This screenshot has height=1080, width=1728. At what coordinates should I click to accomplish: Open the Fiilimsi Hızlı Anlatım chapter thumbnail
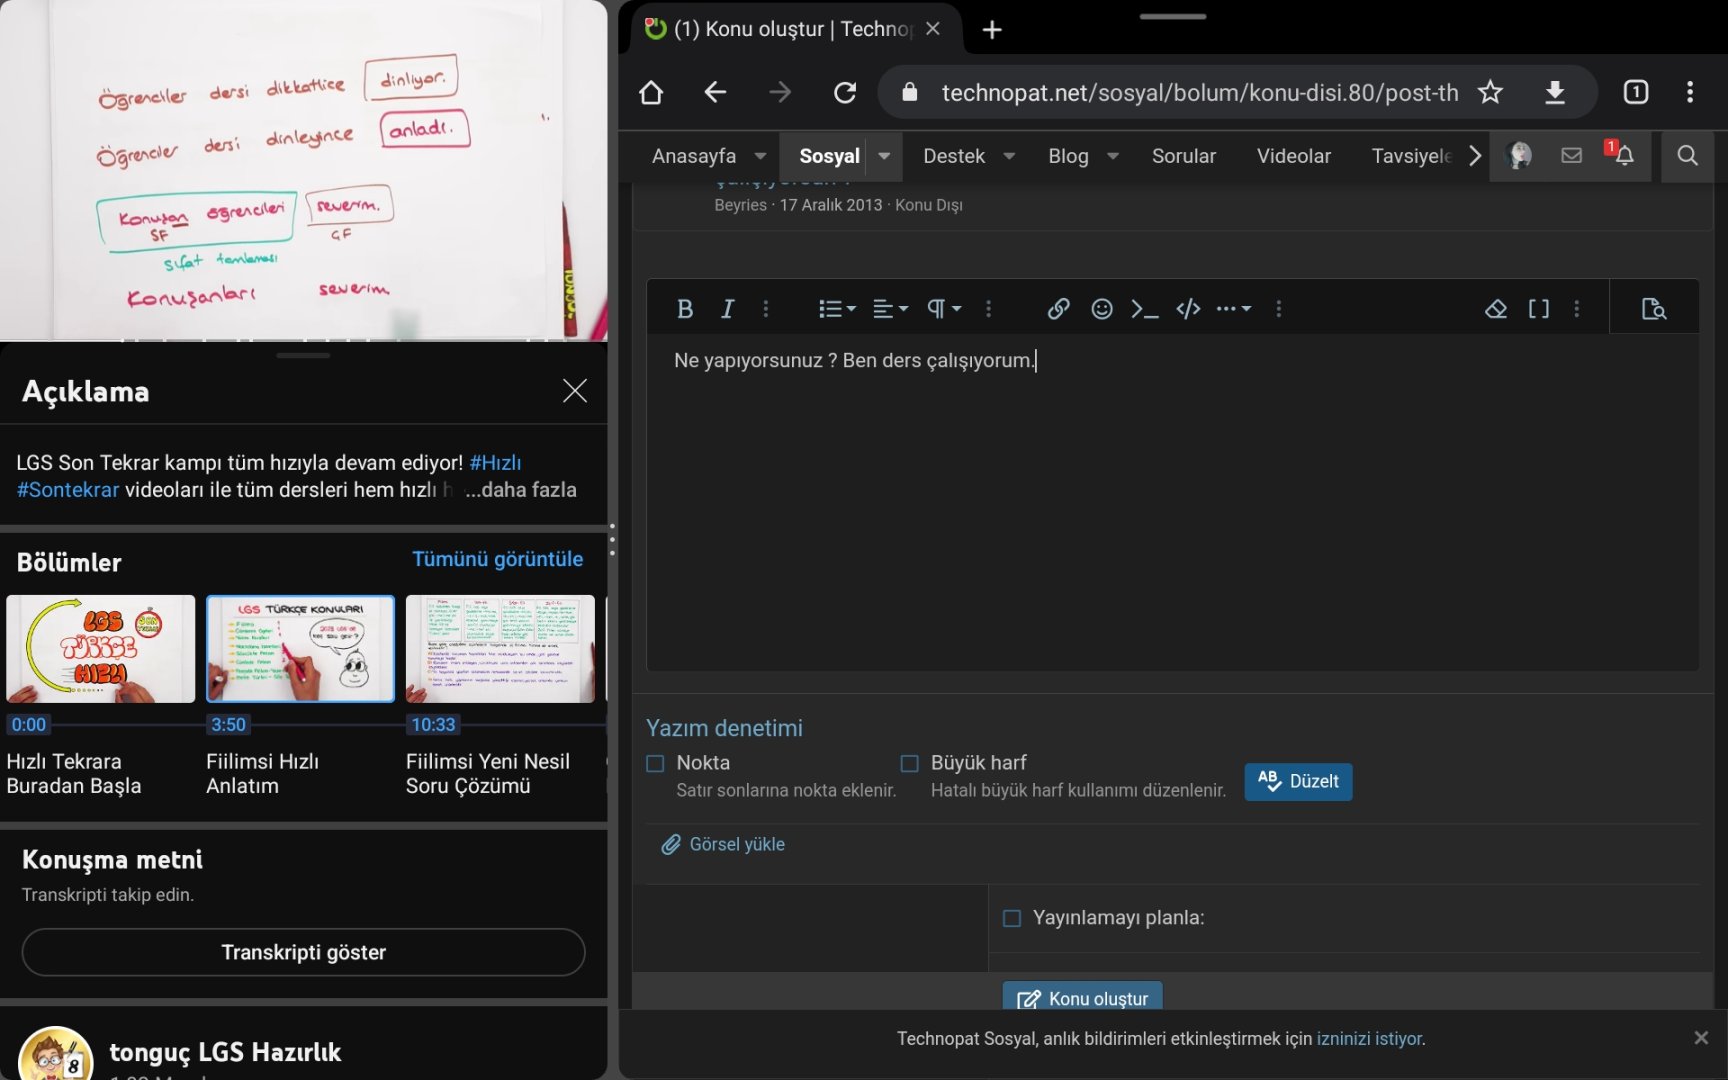(x=301, y=649)
